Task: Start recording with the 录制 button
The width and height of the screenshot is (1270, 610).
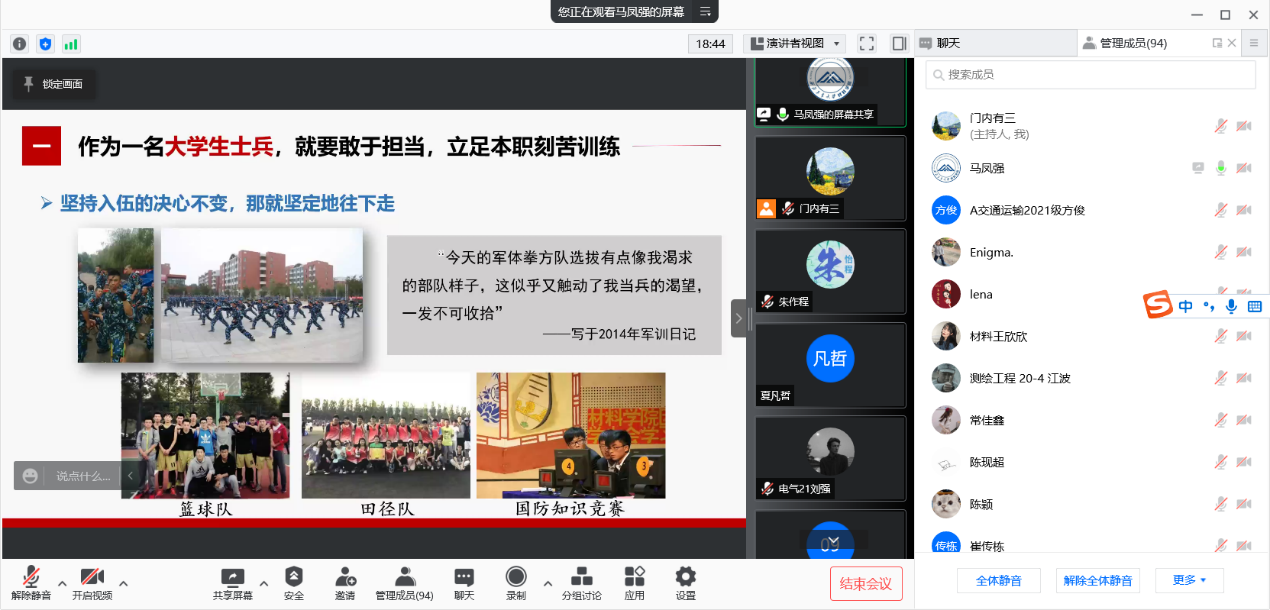Action: tap(516, 583)
